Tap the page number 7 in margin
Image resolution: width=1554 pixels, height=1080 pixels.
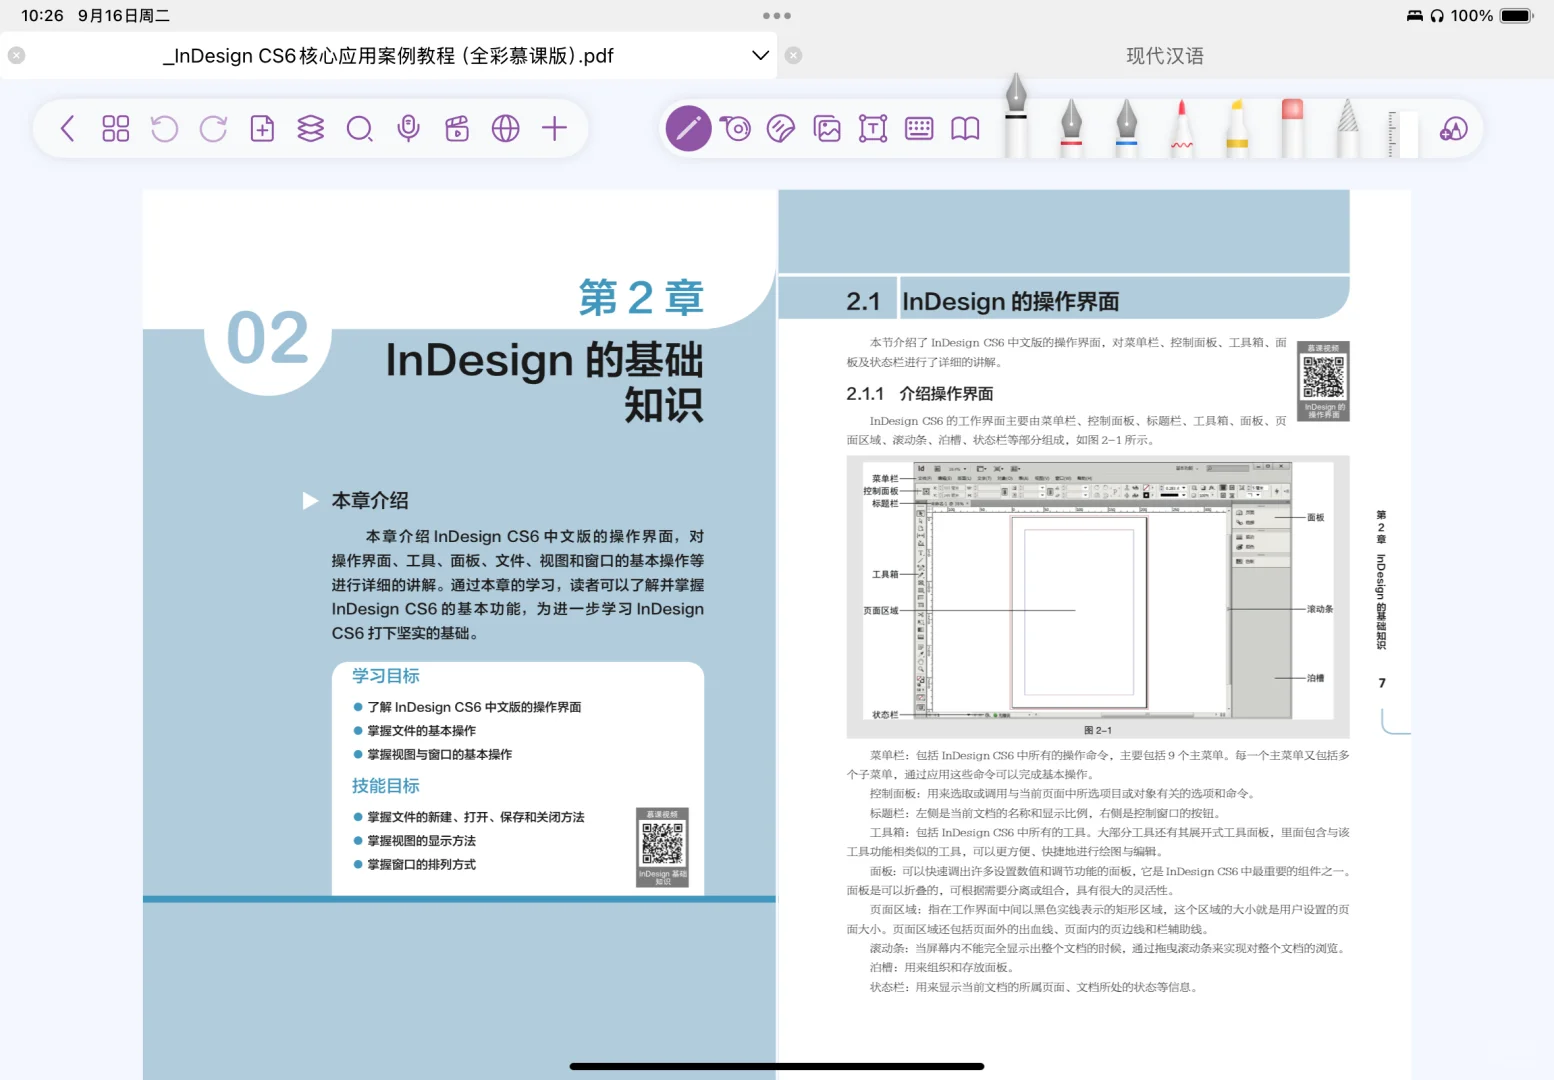[1382, 683]
